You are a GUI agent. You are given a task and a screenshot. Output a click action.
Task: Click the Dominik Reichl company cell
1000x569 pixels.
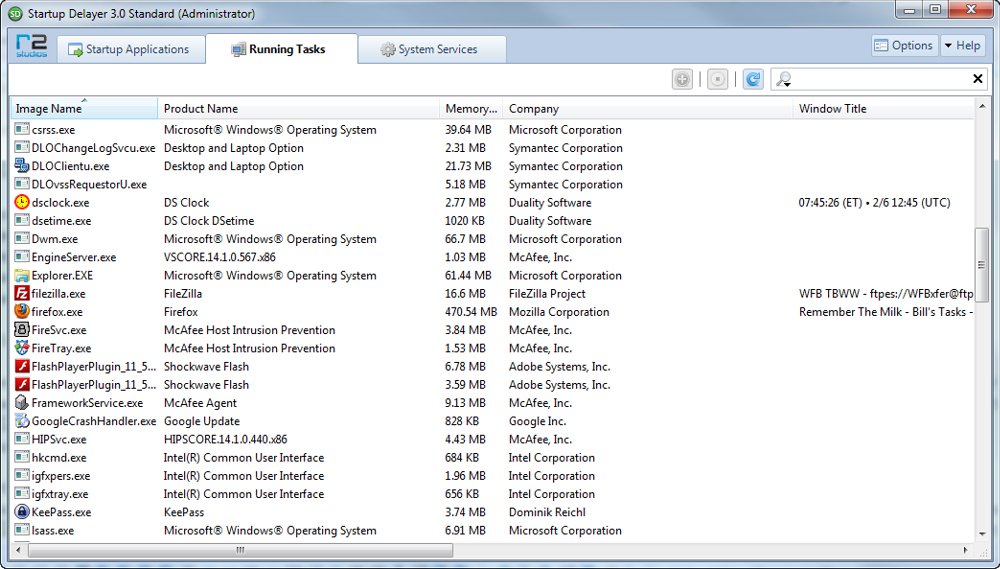pyautogui.click(x=547, y=512)
